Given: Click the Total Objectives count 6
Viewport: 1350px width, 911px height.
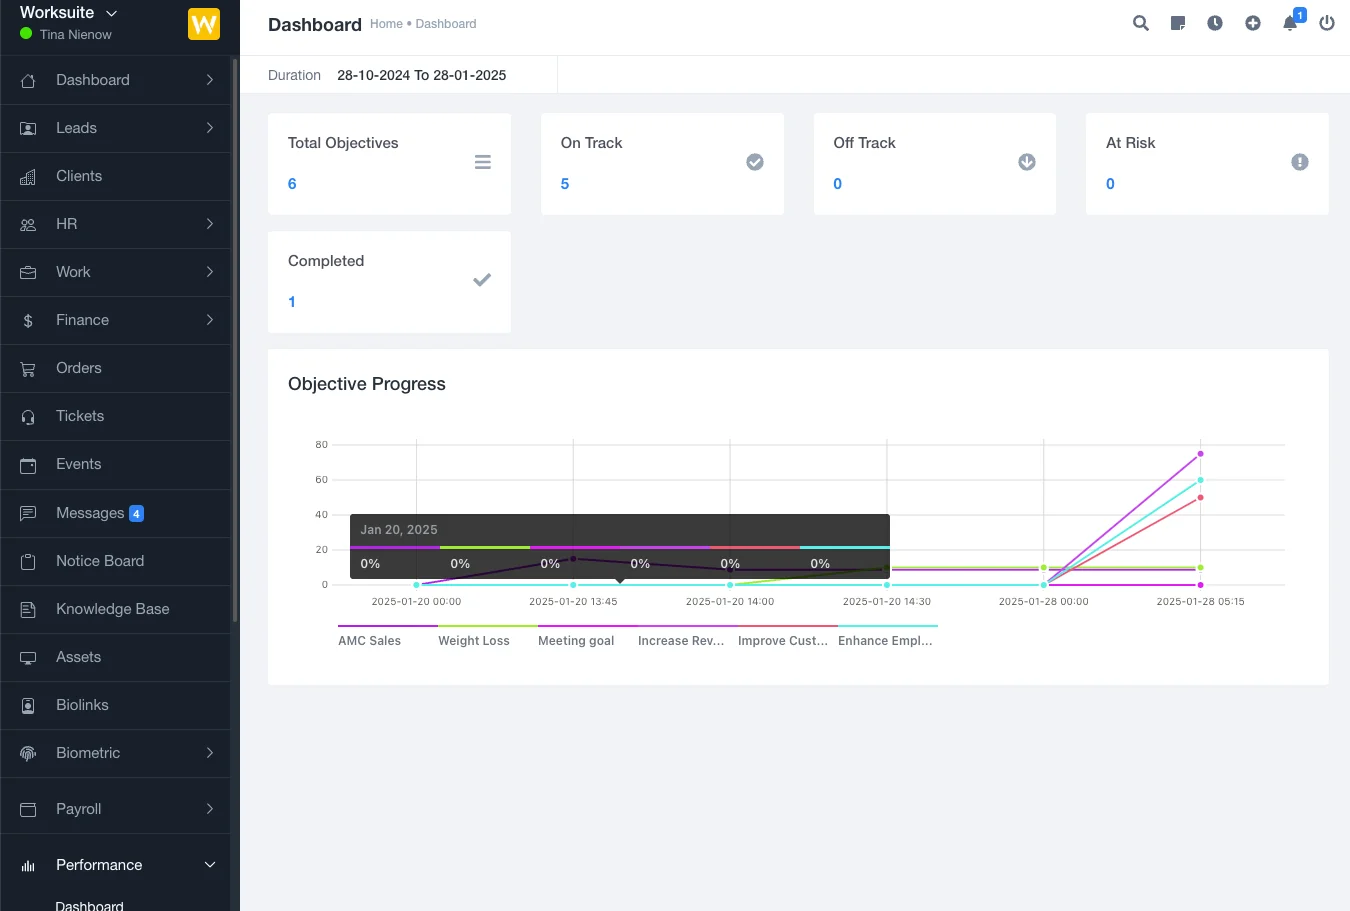Looking at the screenshot, I should [292, 184].
